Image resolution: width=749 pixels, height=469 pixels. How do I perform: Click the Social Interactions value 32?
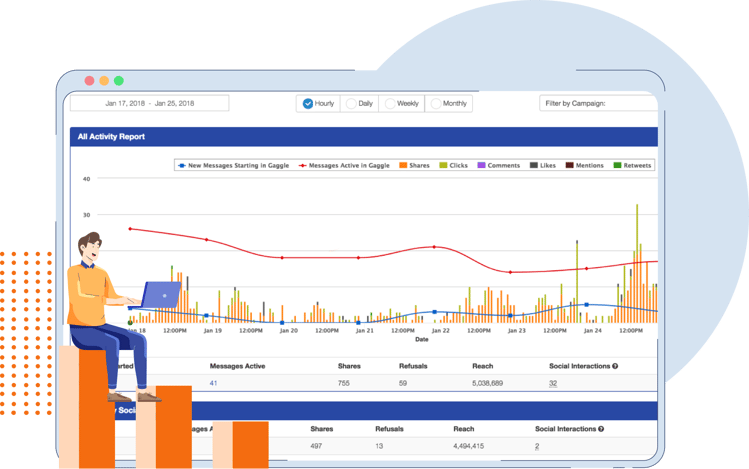pos(553,383)
